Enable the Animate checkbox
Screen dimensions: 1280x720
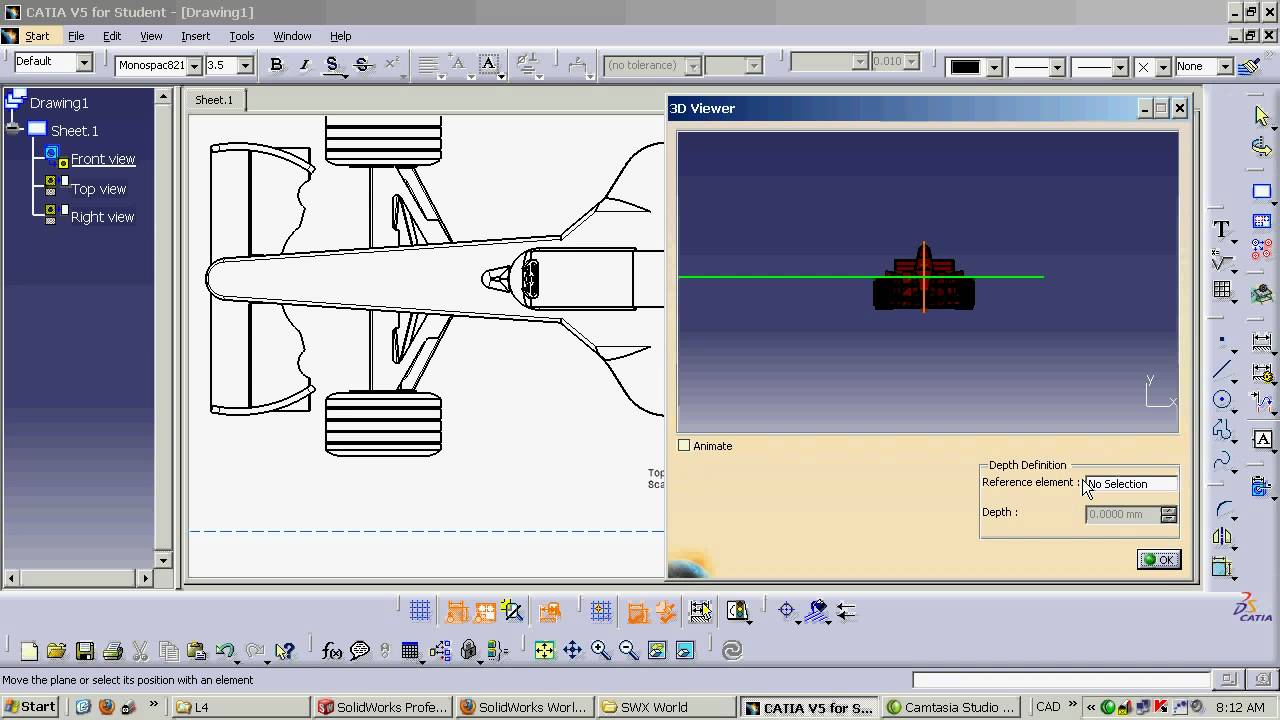(684, 446)
